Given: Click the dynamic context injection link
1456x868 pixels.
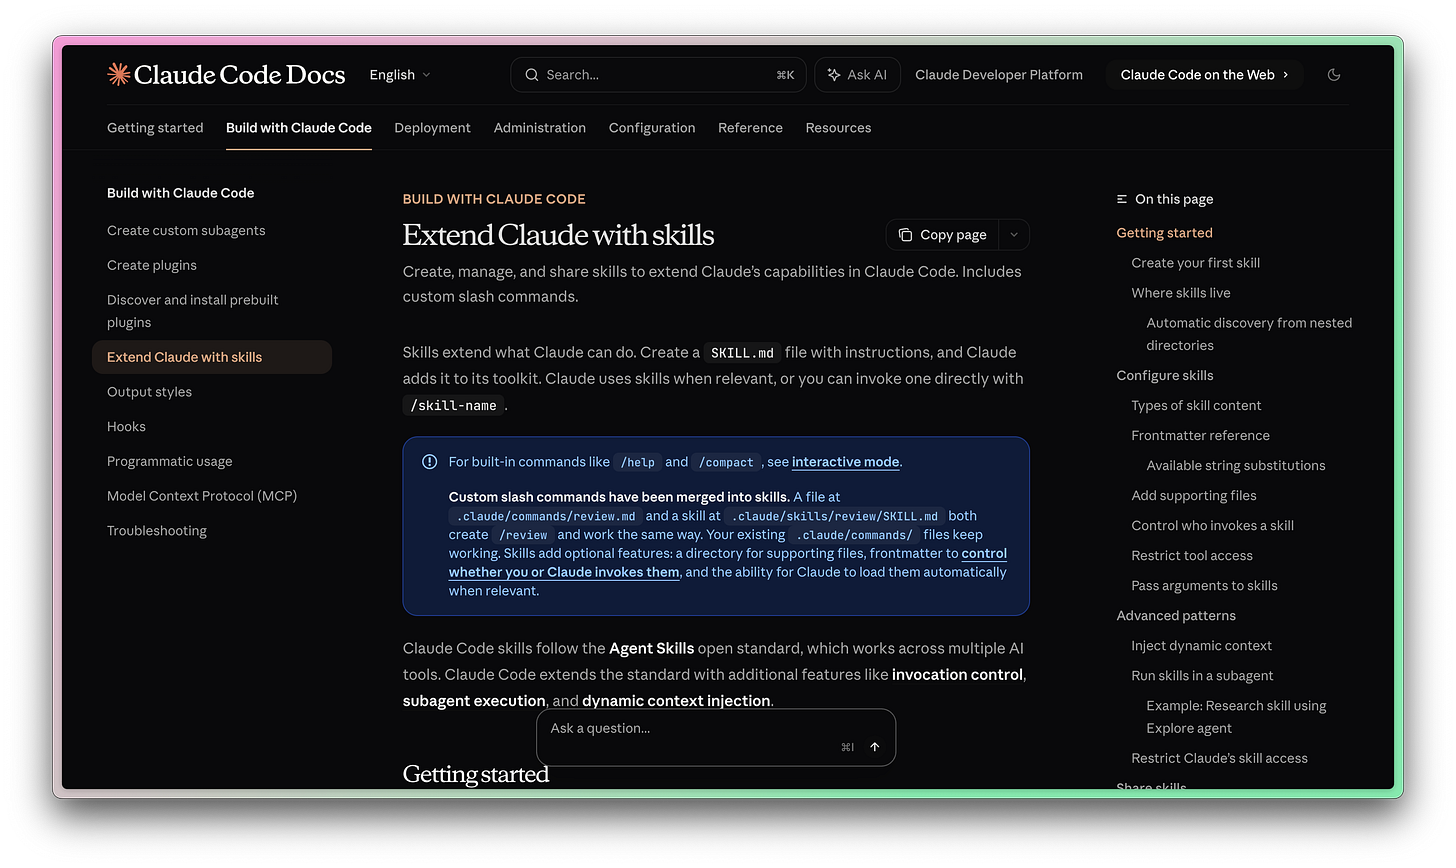Looking at the screenshot, I should coord(676,701).
